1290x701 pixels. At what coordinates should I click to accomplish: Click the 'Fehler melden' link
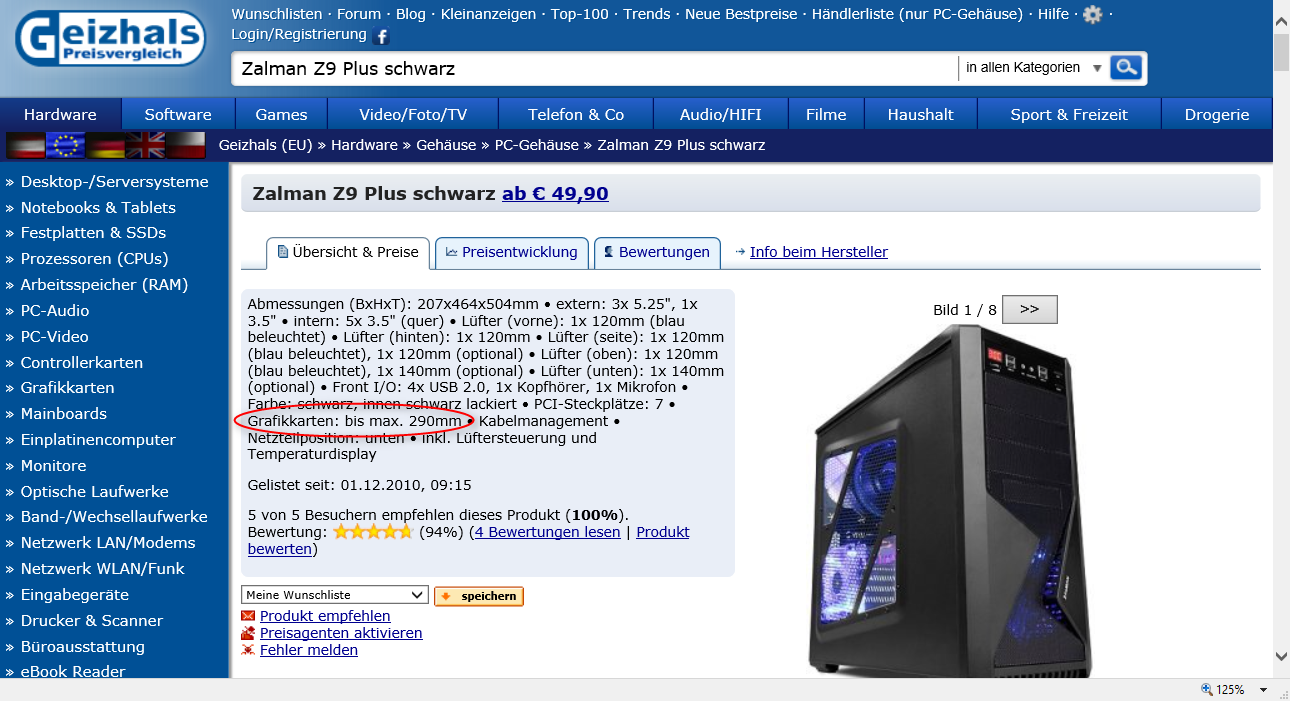click(309, 650)
